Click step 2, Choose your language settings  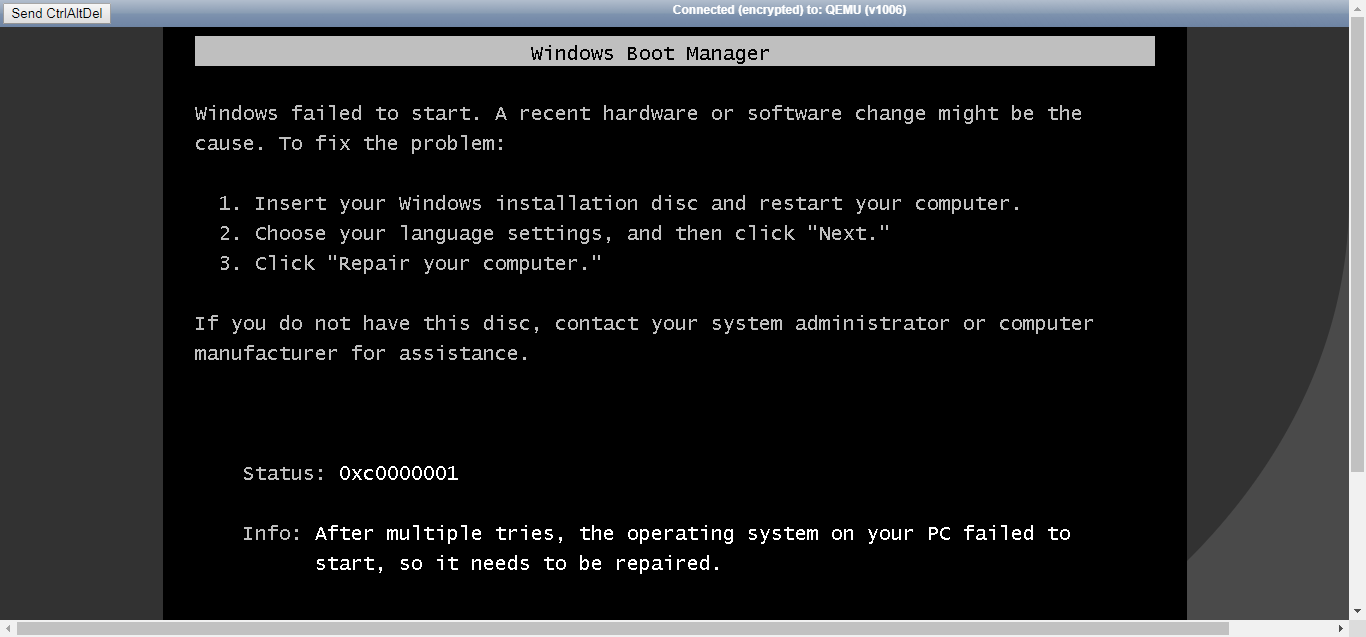[554, 234]
